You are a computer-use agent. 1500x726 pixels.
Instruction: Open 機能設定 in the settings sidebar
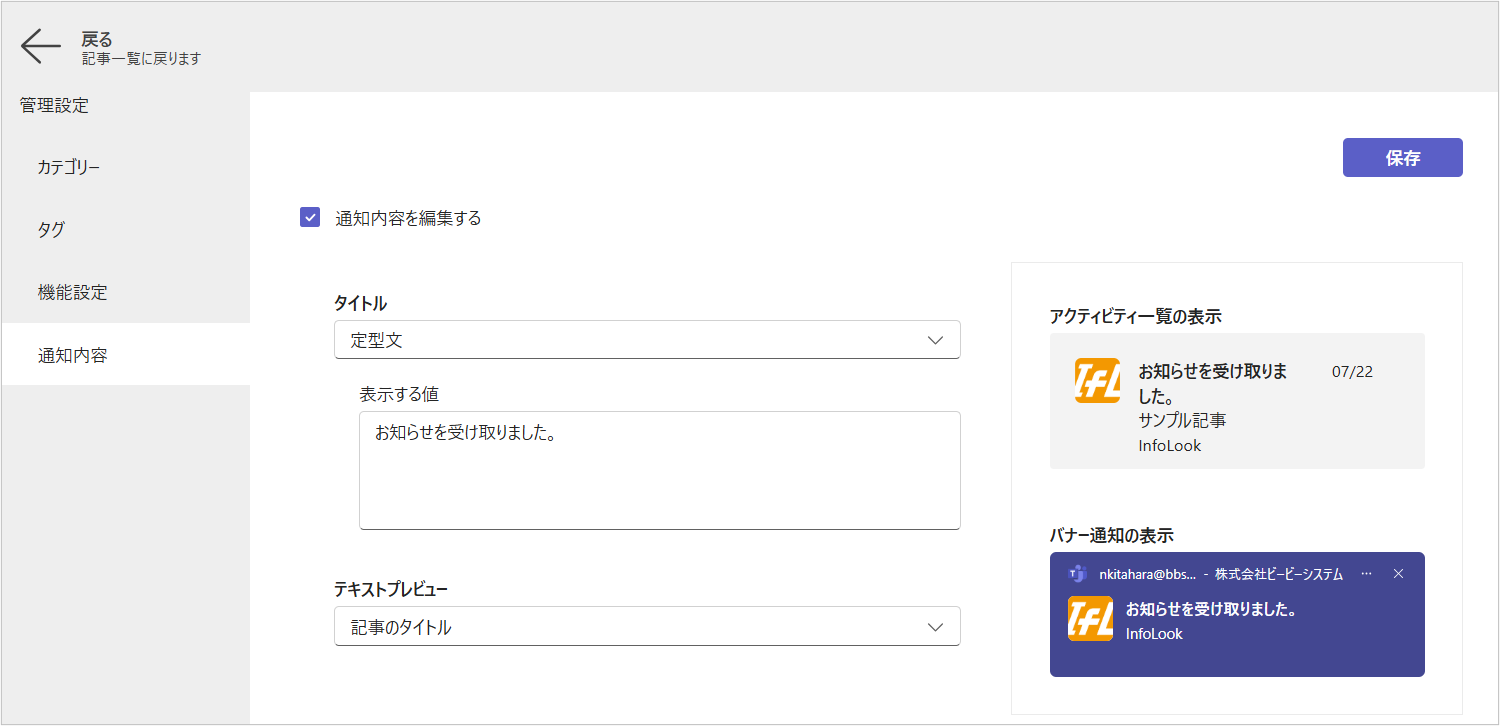pyautogui.click(x=126, y=292)
